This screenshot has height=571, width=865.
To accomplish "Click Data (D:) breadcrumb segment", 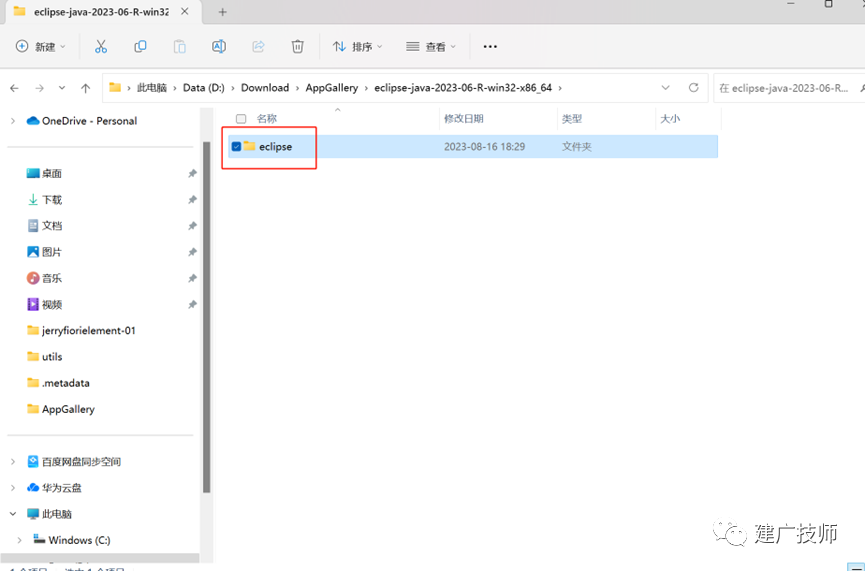I will click(x=204, y=88).
